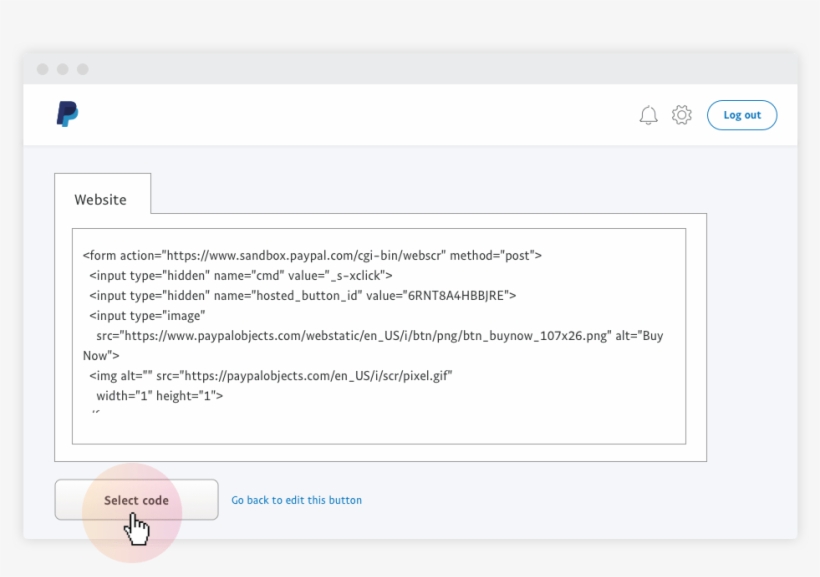The width and height of the screenshot is (820, 577).
Task: Click the line with name="cmd"
Action: 240,275
